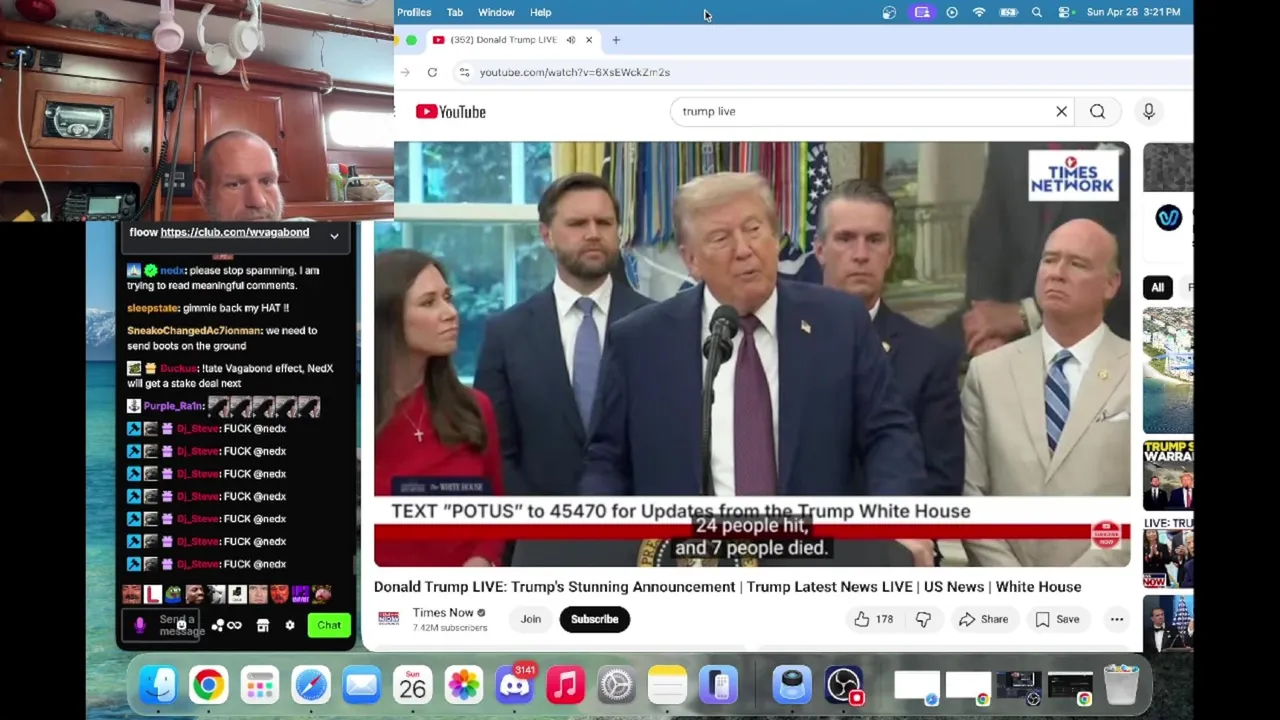
Task: Subscribe to Times Now channel
Action: tap(594, 619)
